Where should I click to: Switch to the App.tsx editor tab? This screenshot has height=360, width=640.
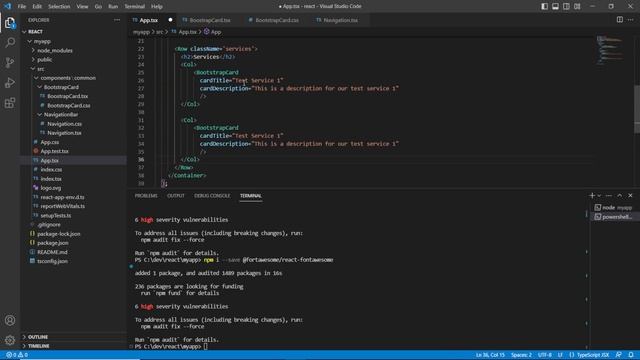[149, 20]
